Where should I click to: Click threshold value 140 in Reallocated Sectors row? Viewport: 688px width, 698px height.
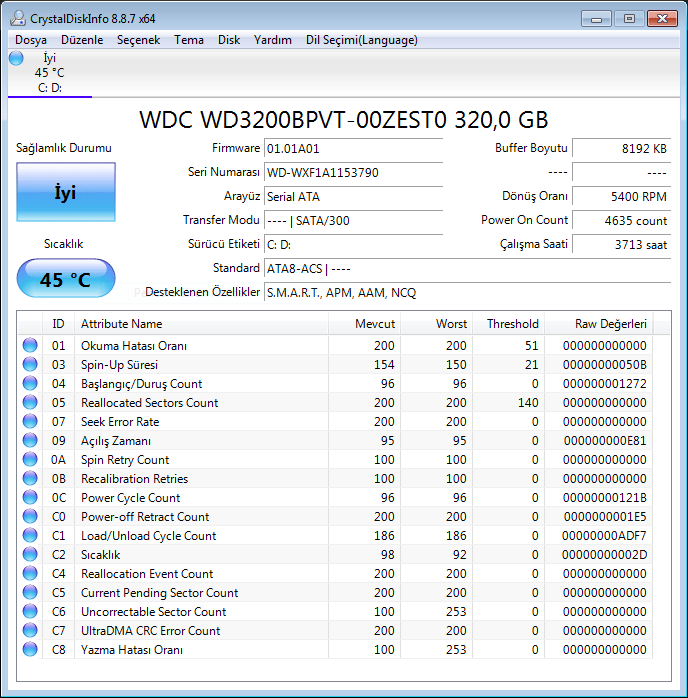528,402
